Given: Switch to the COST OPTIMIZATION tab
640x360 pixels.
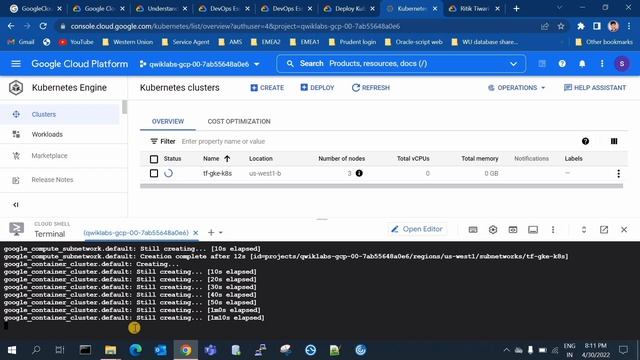Looking at the screenshot, I should tap(239, 122).
